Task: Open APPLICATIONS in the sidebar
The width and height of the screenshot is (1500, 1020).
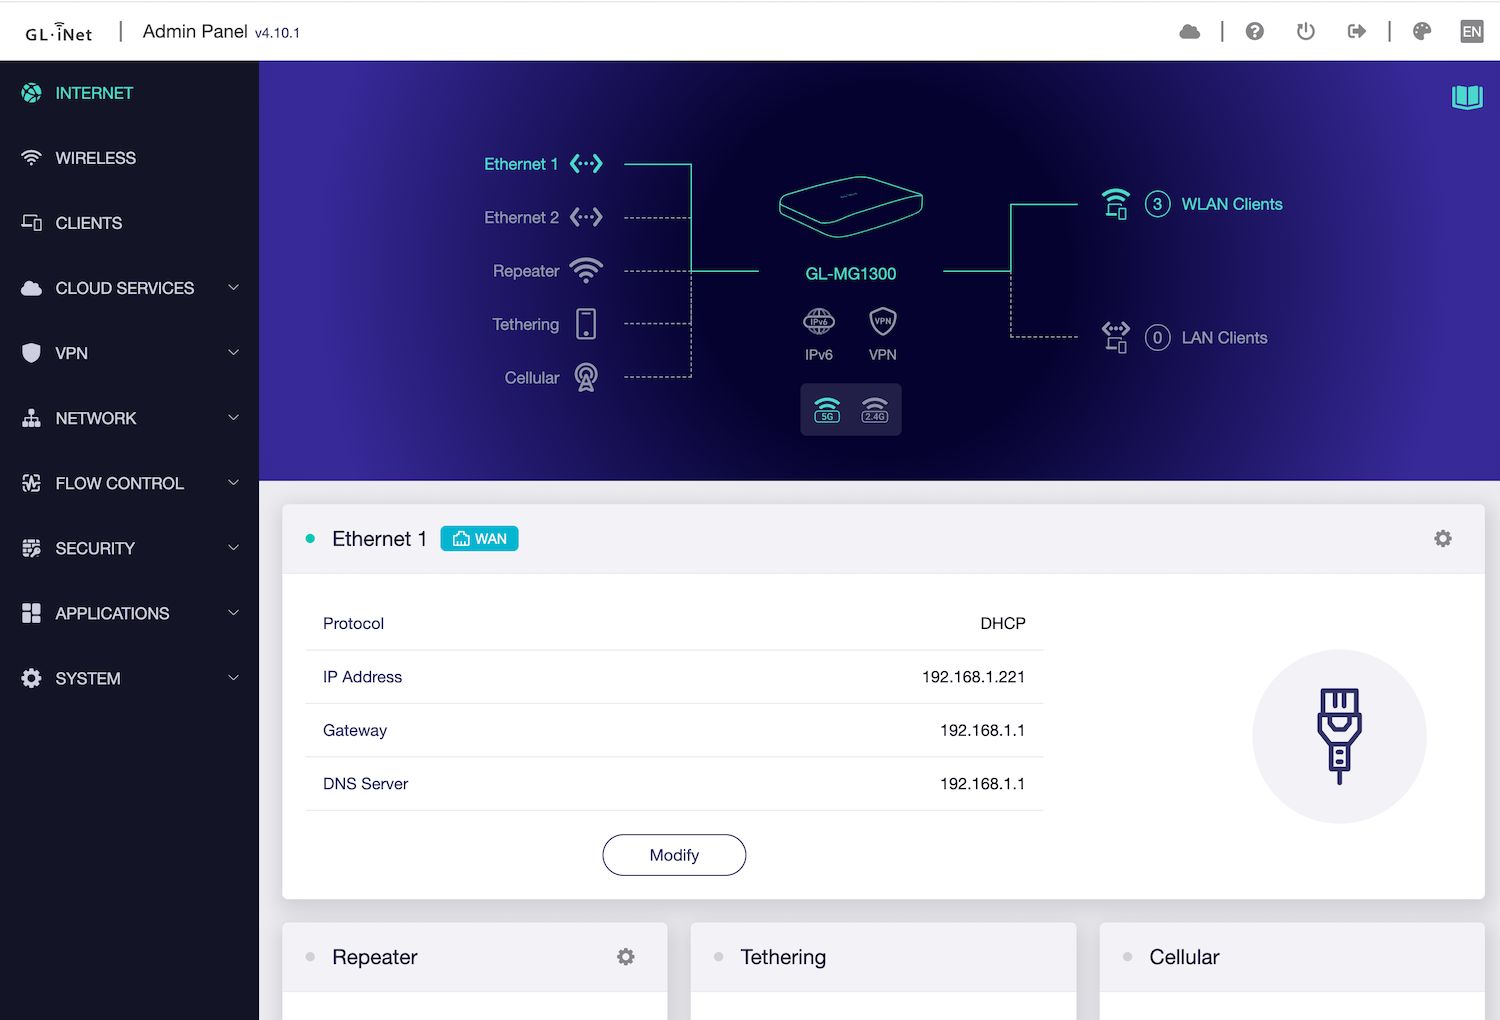Action: pyautogui.click(x=129, y=613)
